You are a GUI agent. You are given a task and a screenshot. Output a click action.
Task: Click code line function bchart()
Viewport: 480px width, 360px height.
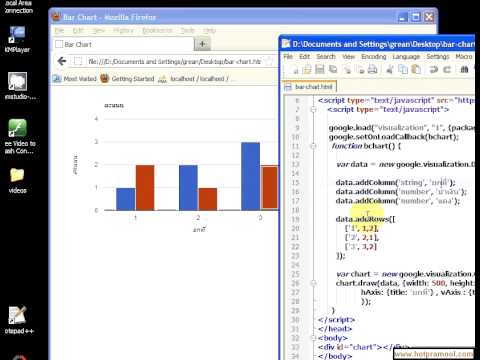click(366, 146)
